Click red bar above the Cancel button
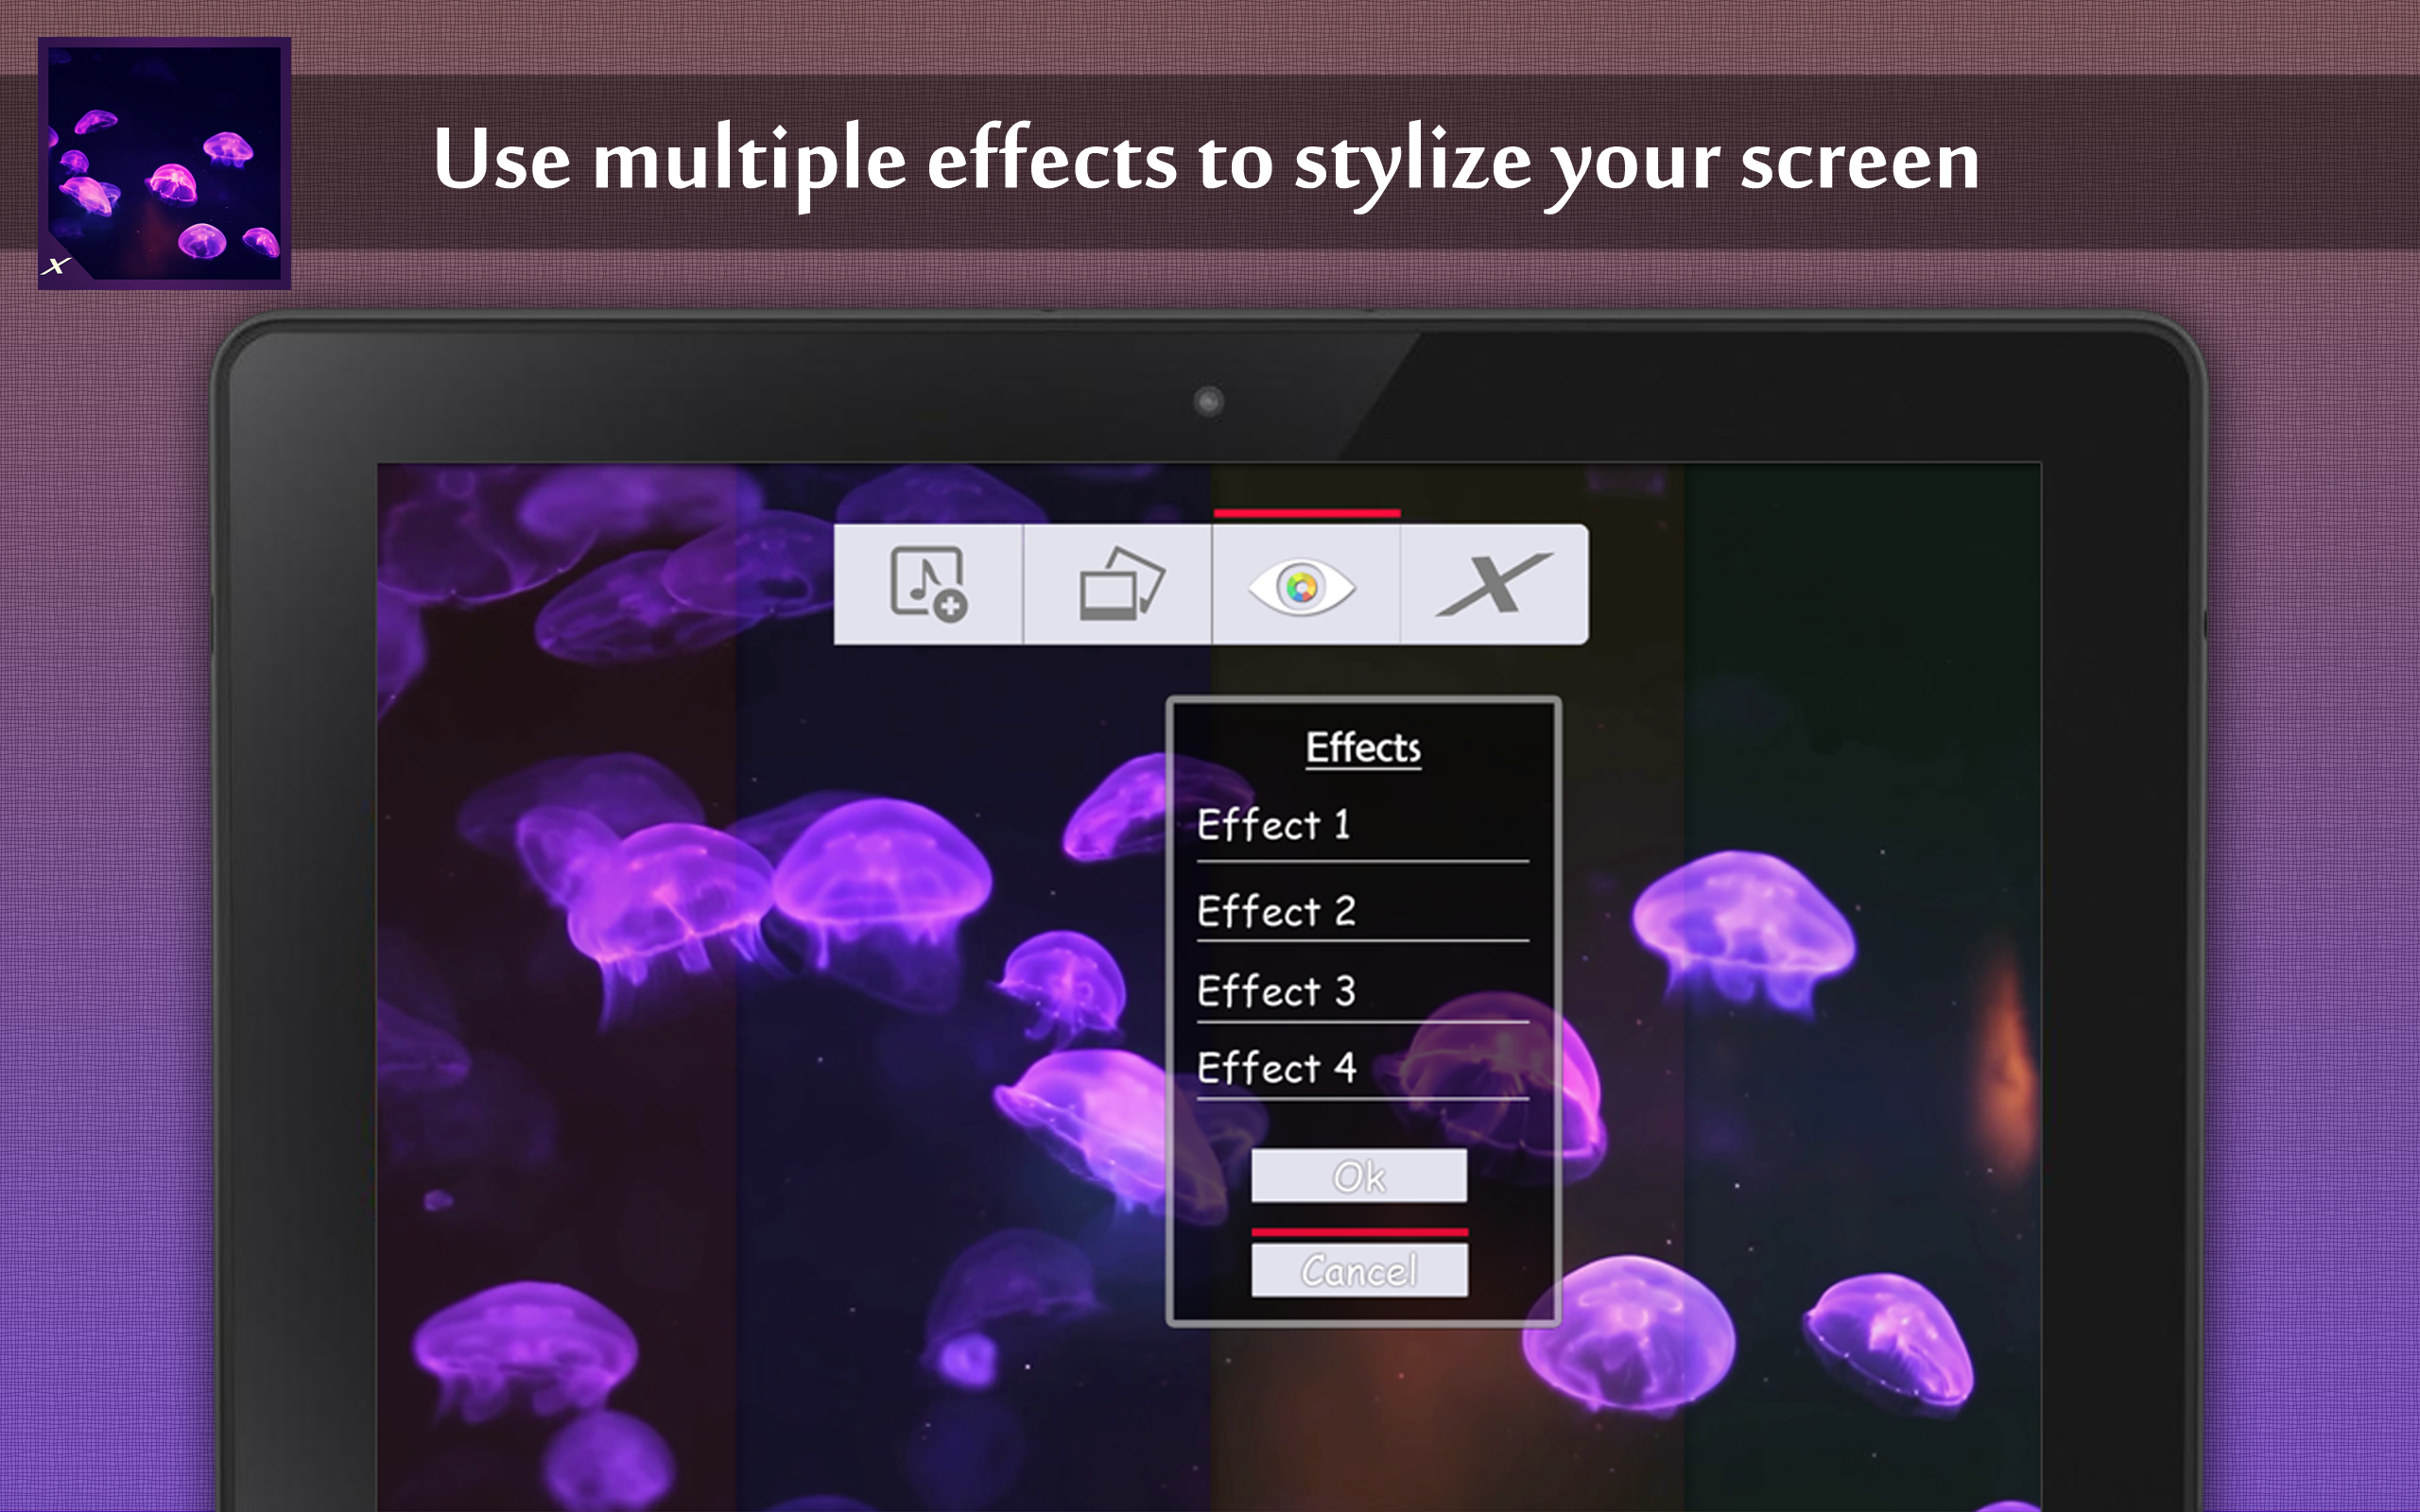 coord(1359,1232)
